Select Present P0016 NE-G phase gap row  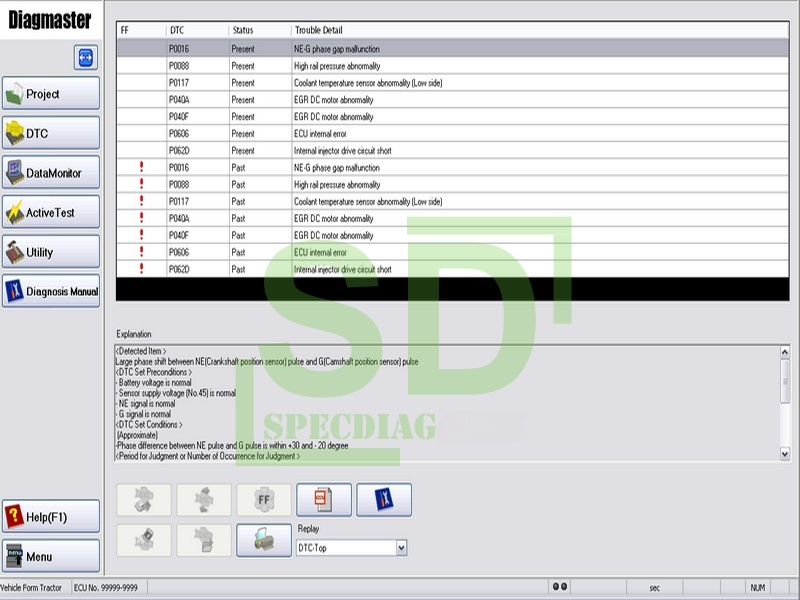coord(453,49)
